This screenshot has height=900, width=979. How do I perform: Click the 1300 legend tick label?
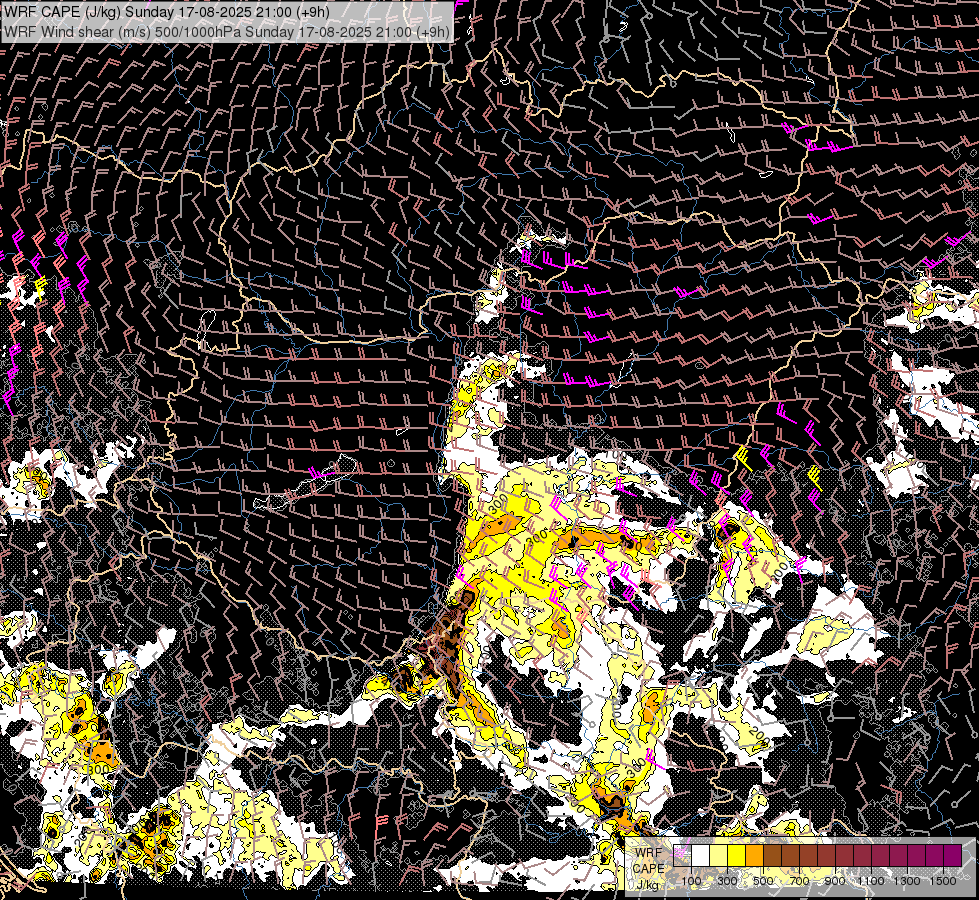(907, 881)
